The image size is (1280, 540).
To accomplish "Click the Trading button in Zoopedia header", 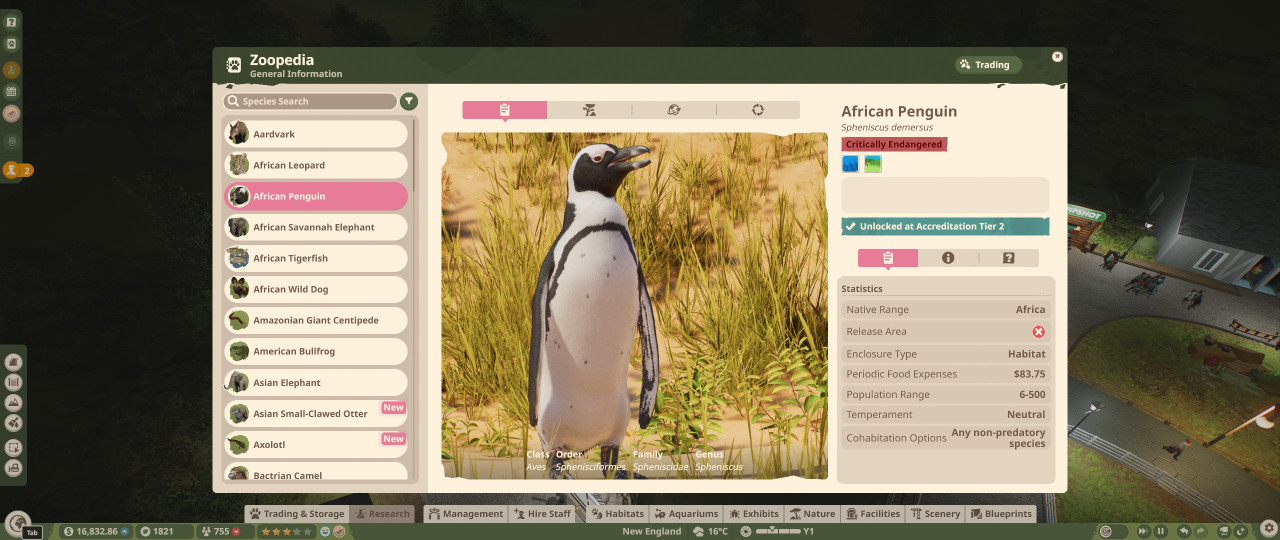I will click(x=988, y=65).
